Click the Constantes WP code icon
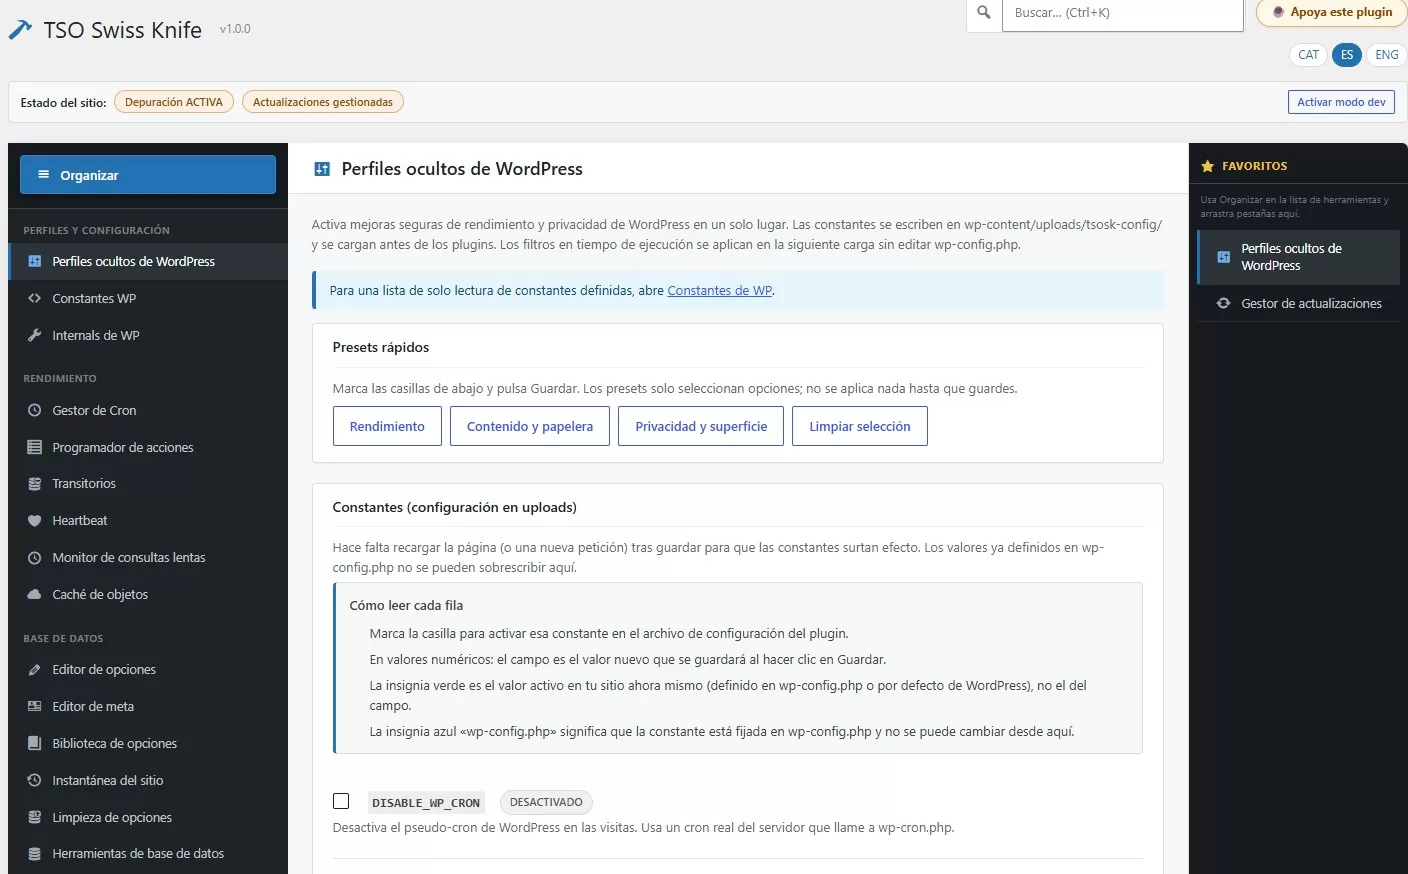Image resolution: width=1408 pixels, height=874 pixels. tap(34, 298)
